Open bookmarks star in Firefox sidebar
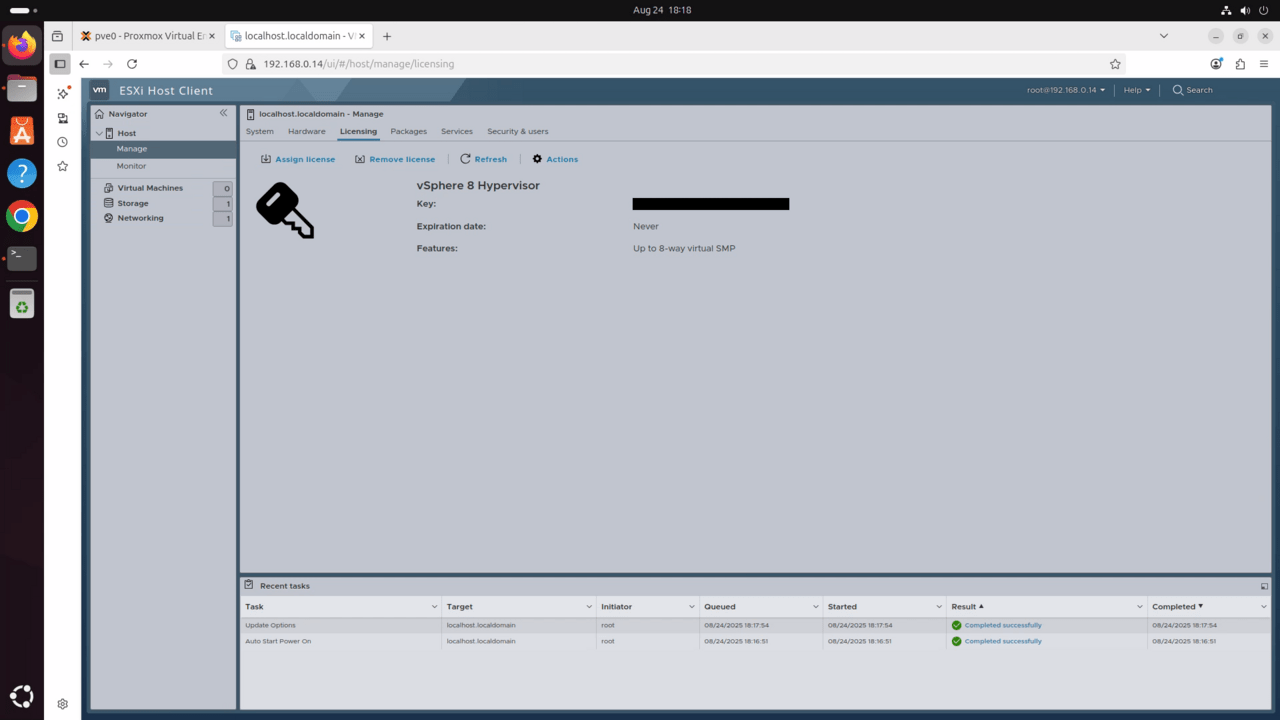 pos(62,166)
